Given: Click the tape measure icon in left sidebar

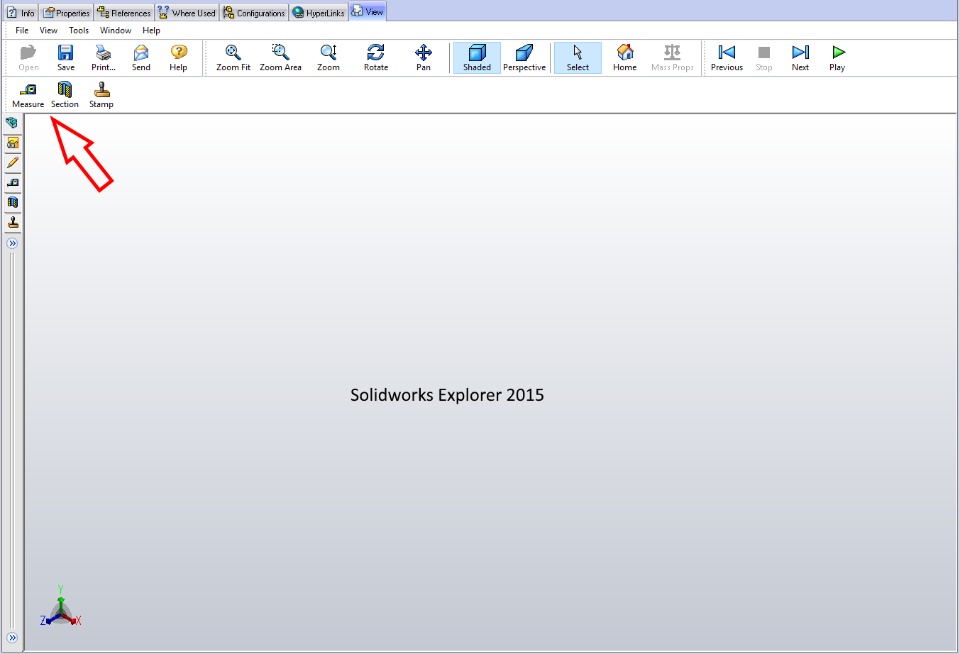Looking at the screenshot, I should tap(12, 182).
